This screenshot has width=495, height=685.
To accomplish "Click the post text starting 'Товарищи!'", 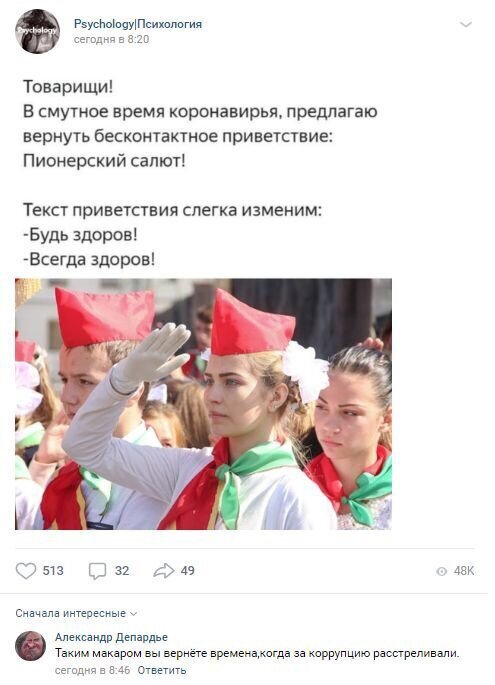I will click(x=200, y=173).
